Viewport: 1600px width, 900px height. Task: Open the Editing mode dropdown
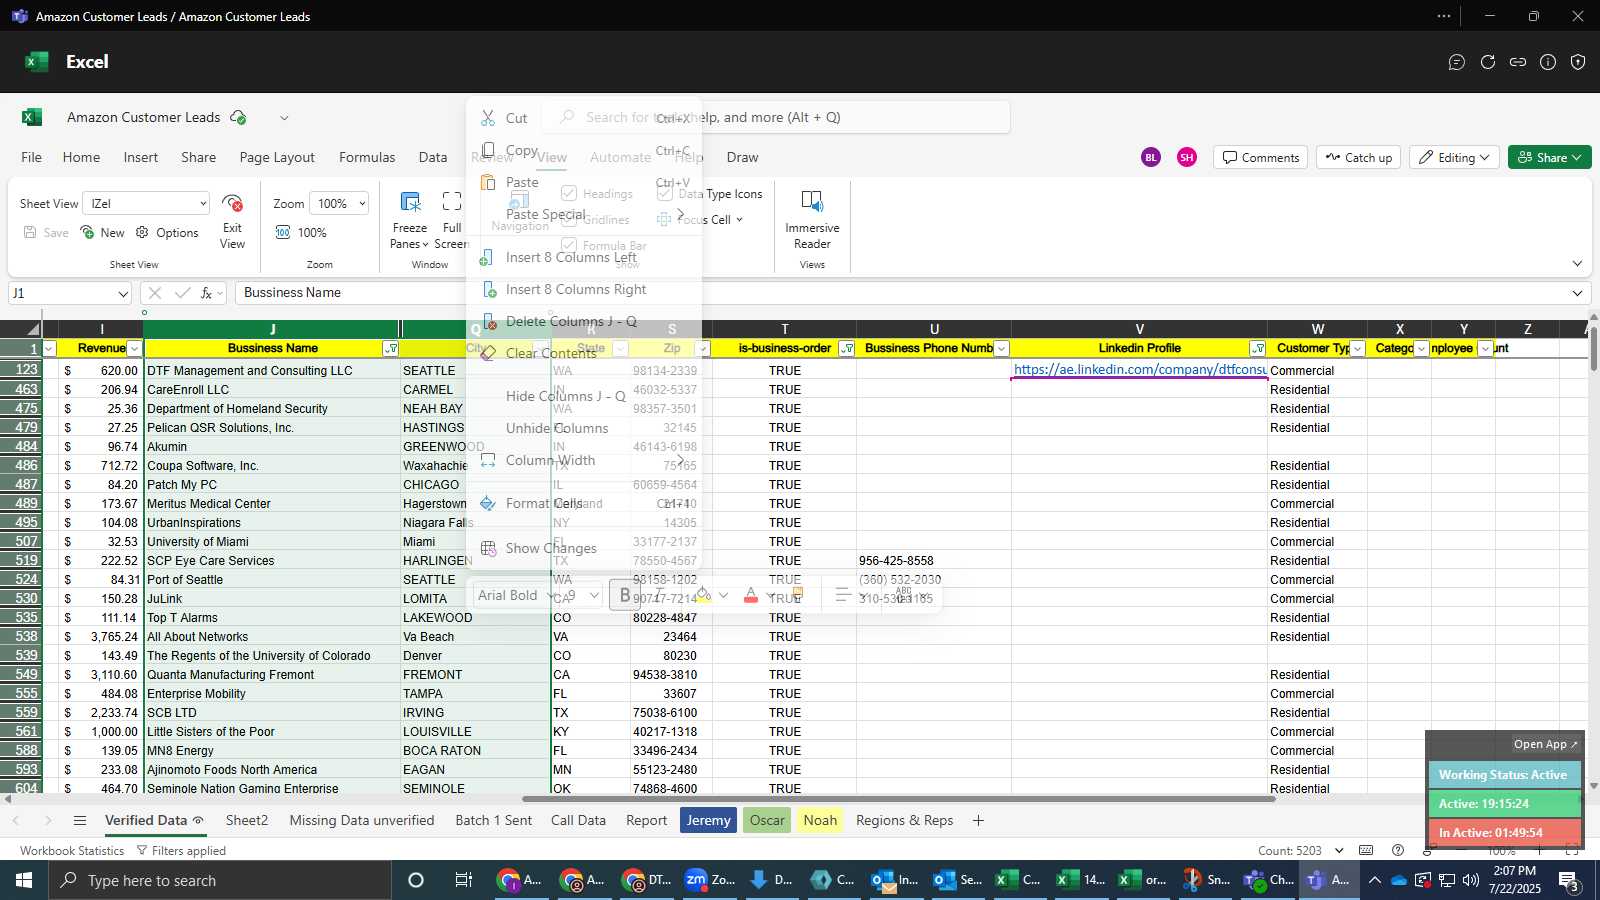click(x=1453, y=157)
